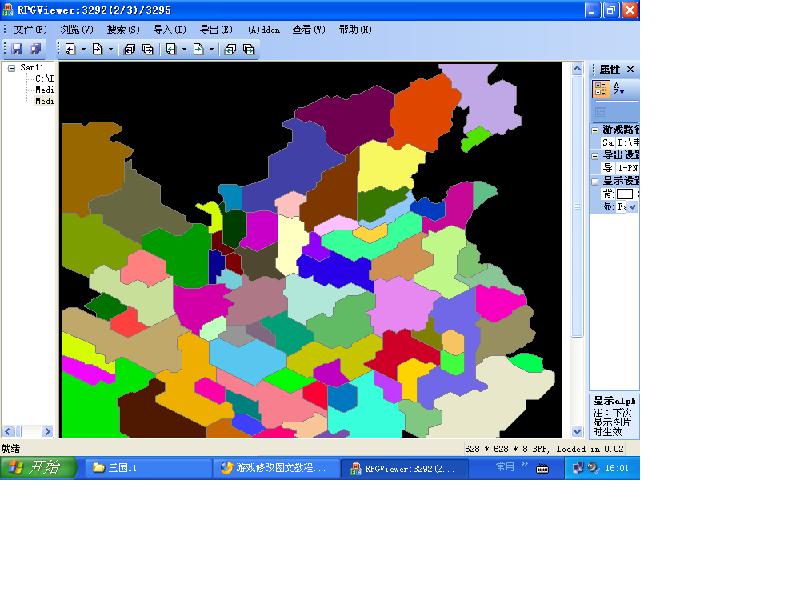Open the dropdown arrow beside the next-file icon
This screenshot has height=600, width=800.
click(x=111, y=49)
